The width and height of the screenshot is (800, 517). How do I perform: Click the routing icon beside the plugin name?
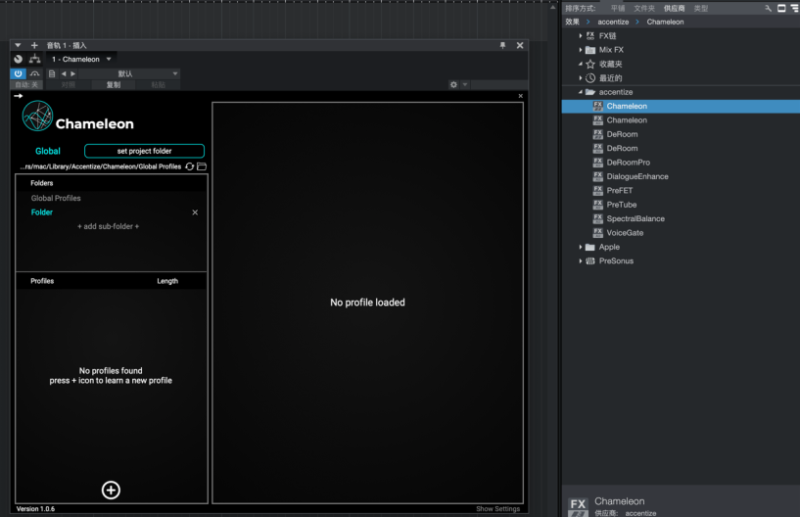[35, 59]
